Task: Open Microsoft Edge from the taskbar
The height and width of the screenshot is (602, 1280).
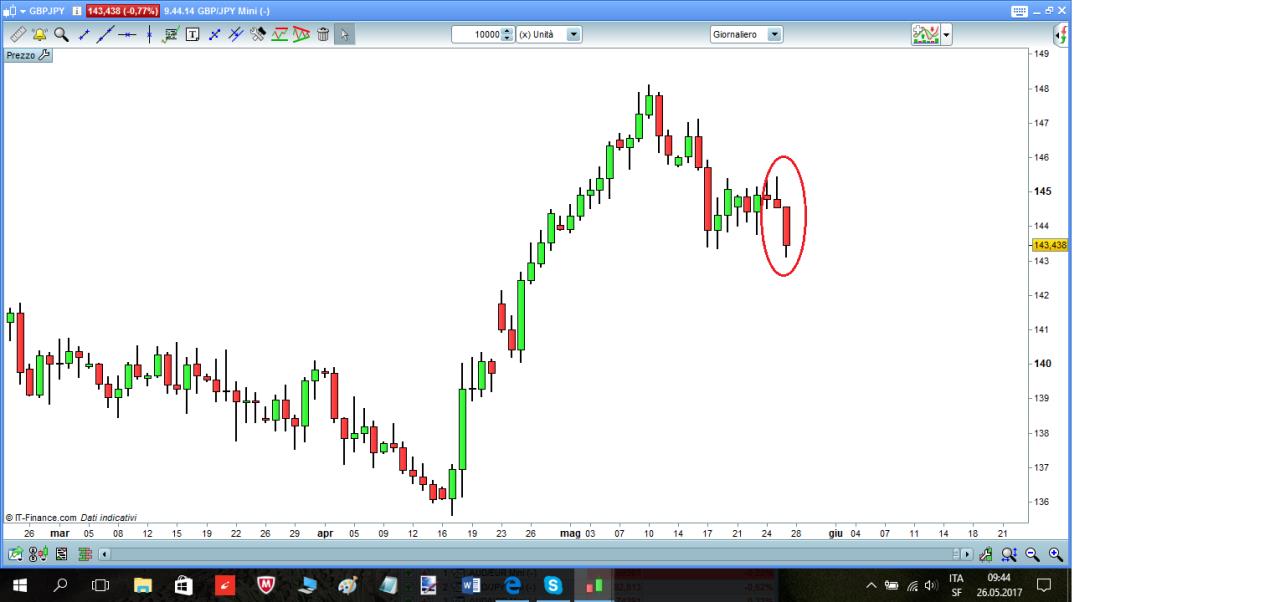Action: tap(514, 586)
